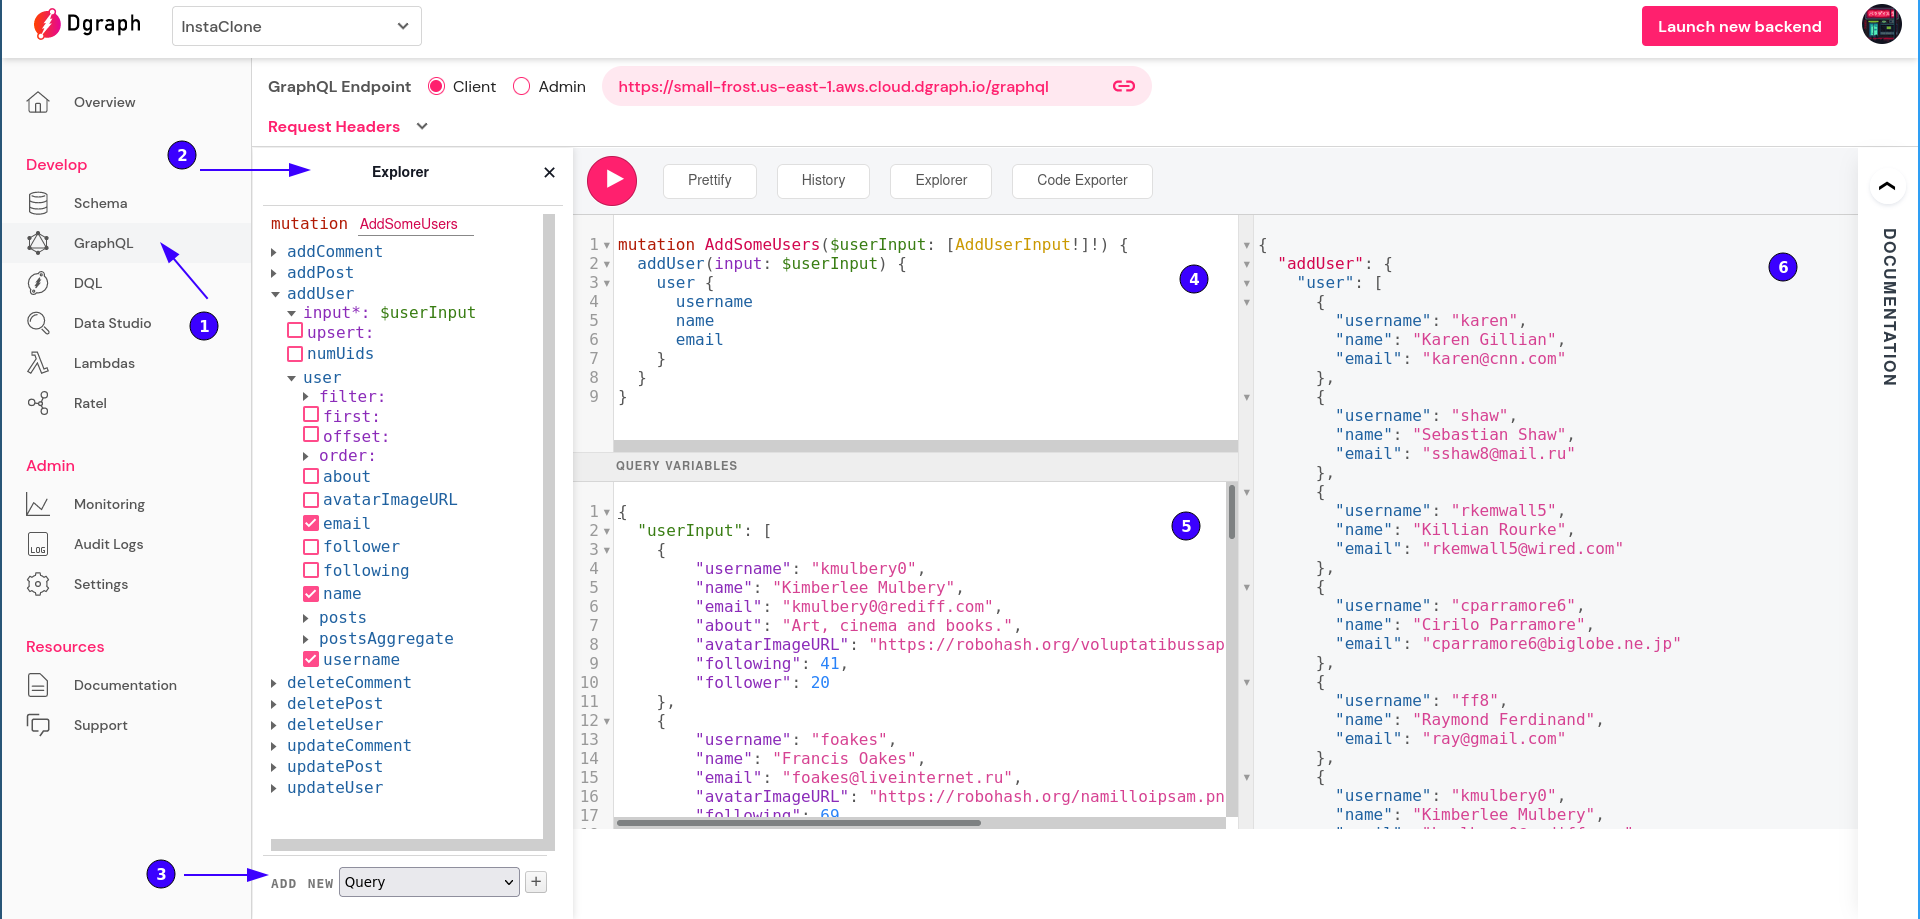Click the query variables horizontal scrollbar

point(799,823)
